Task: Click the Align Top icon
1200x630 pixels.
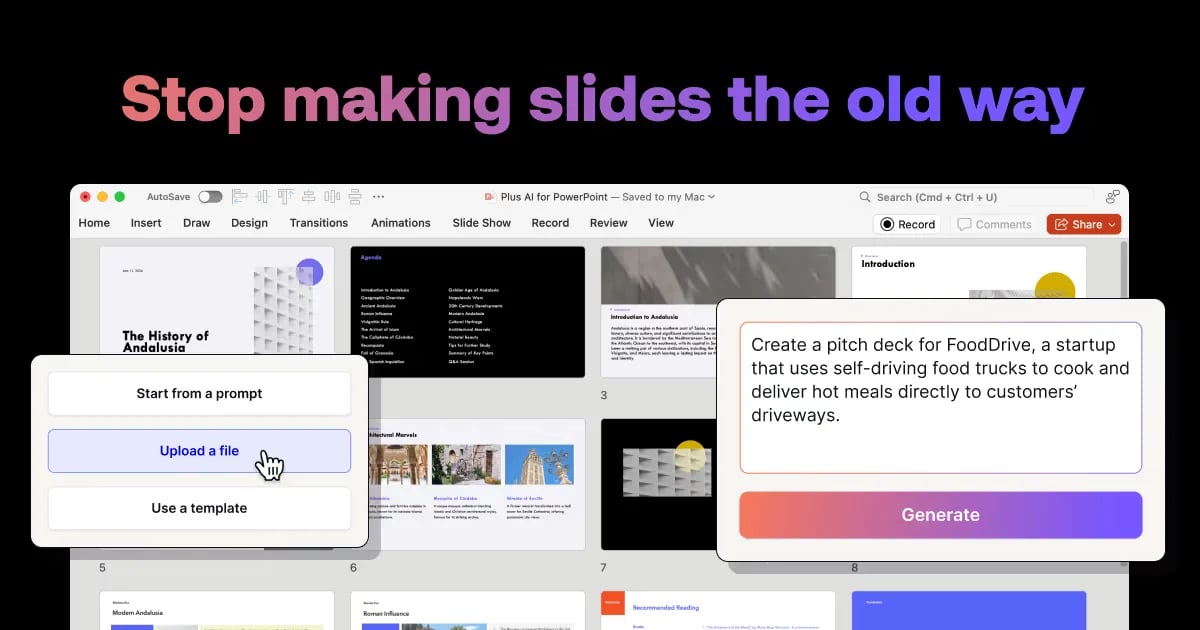Action: (x=286, y=197)
